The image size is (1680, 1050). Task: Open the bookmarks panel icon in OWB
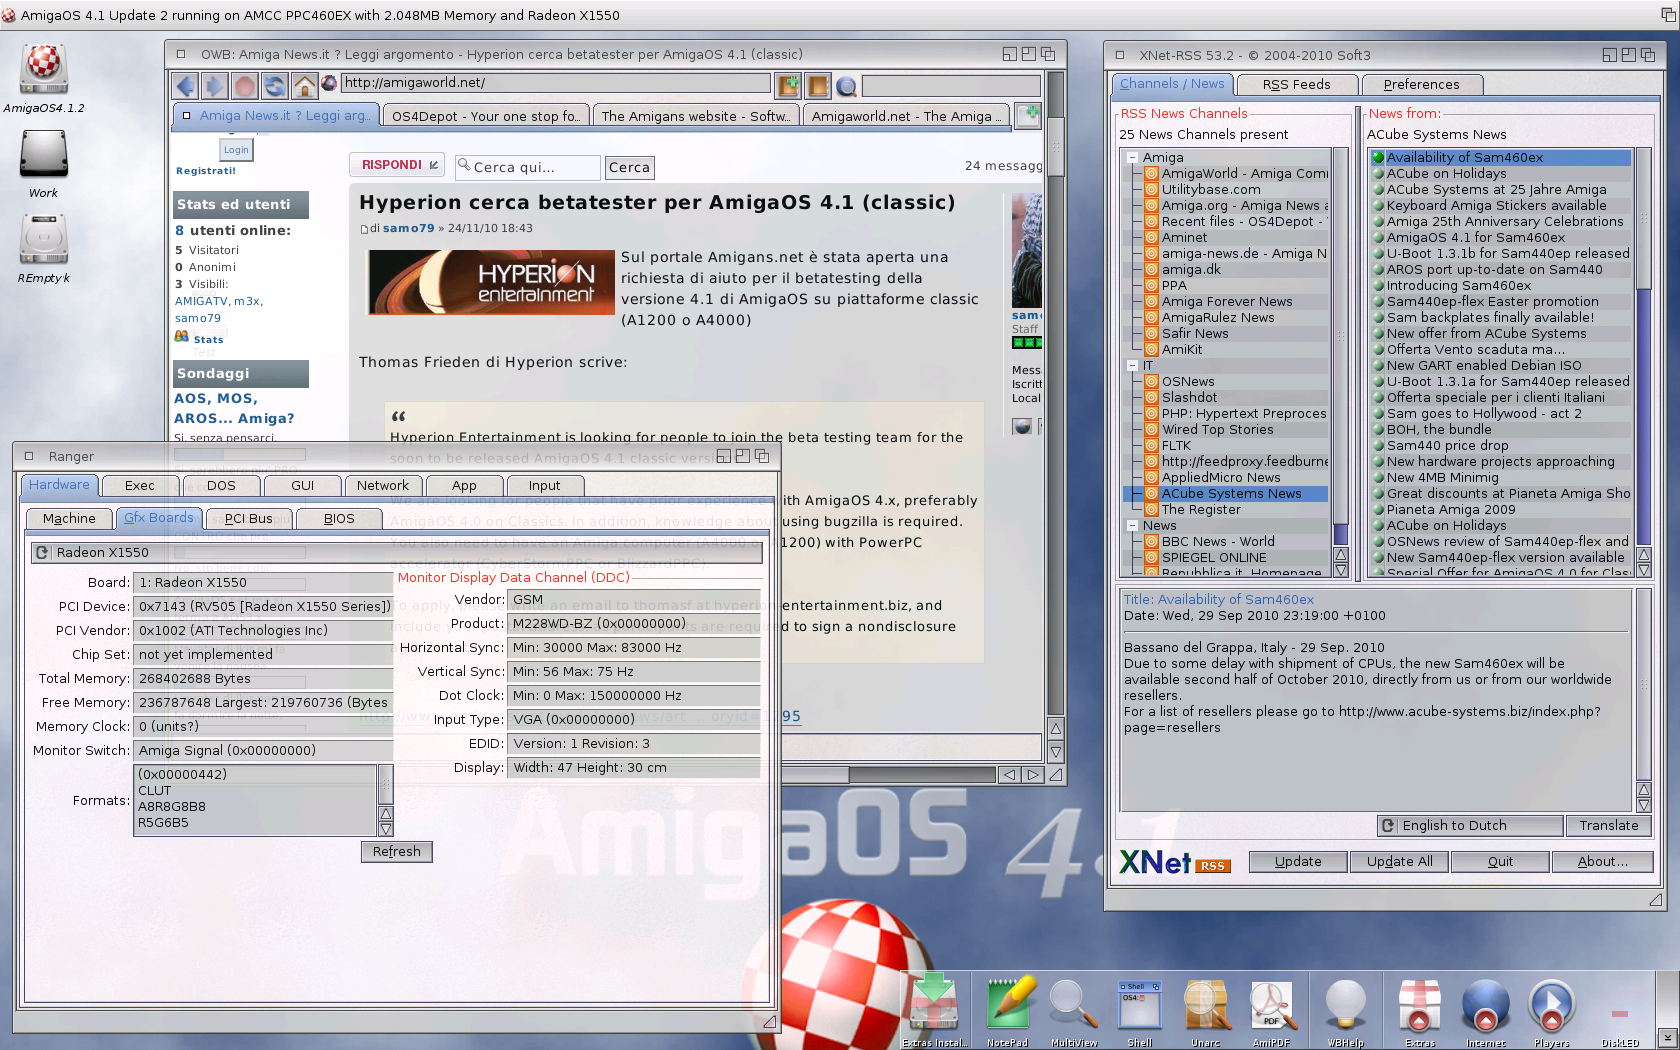pos(818,86)
